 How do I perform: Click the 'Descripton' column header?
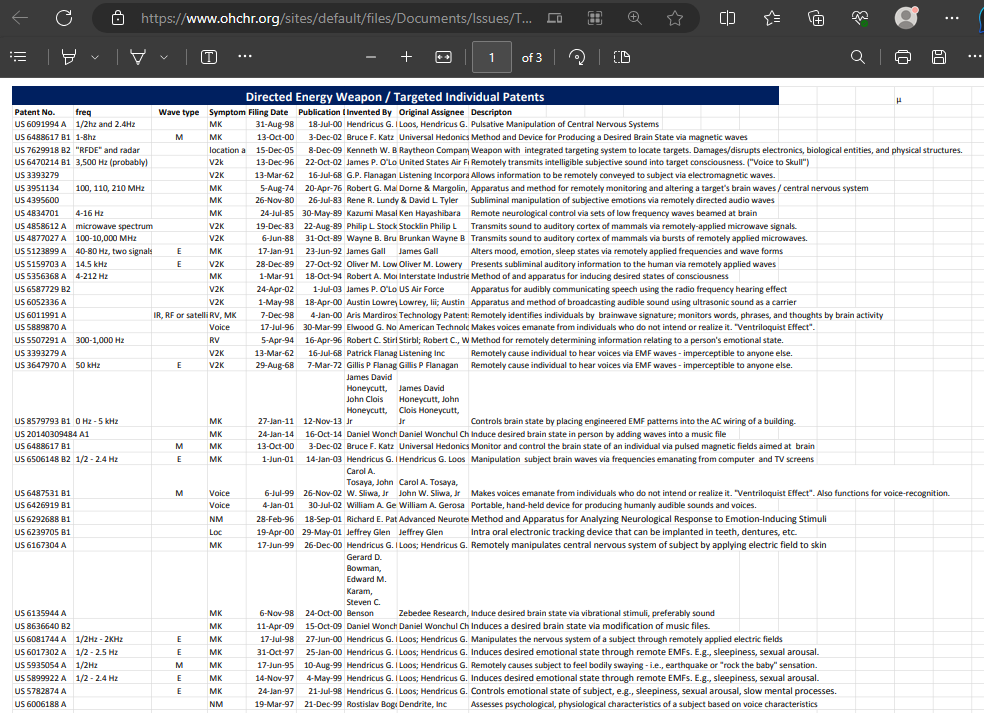tap(491, 112)
